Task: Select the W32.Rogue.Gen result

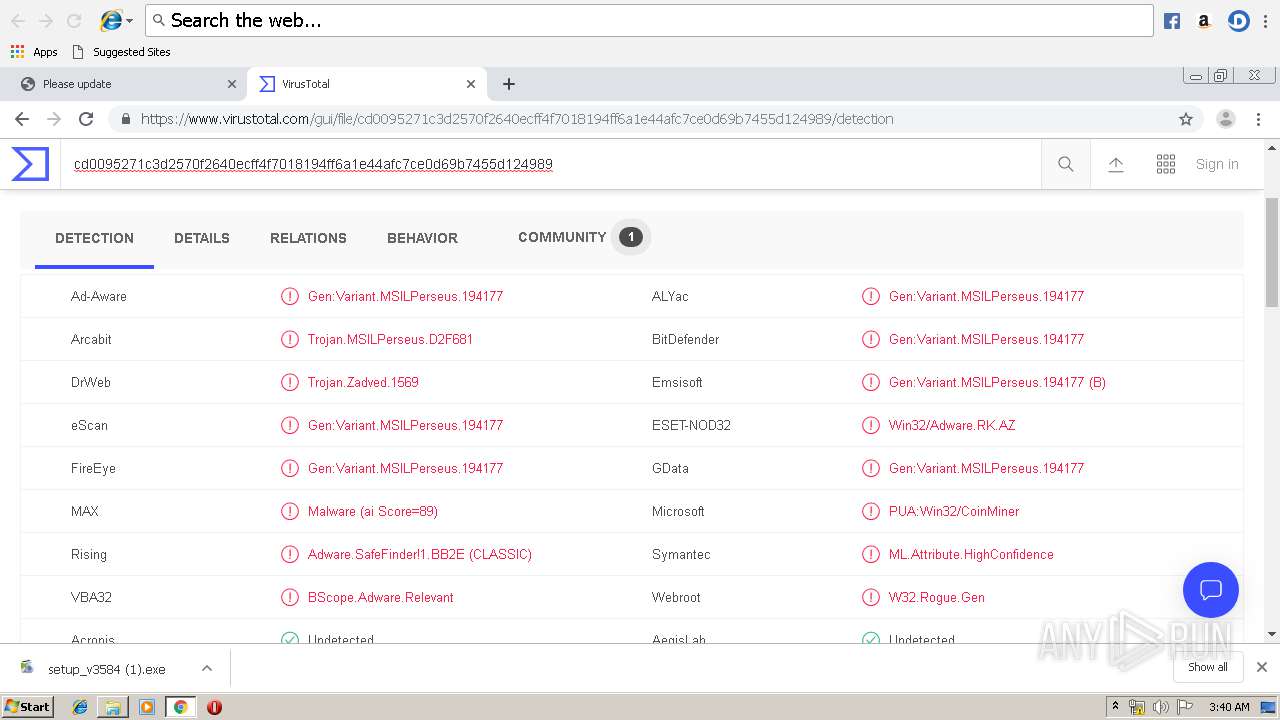Action: point(937,597)
